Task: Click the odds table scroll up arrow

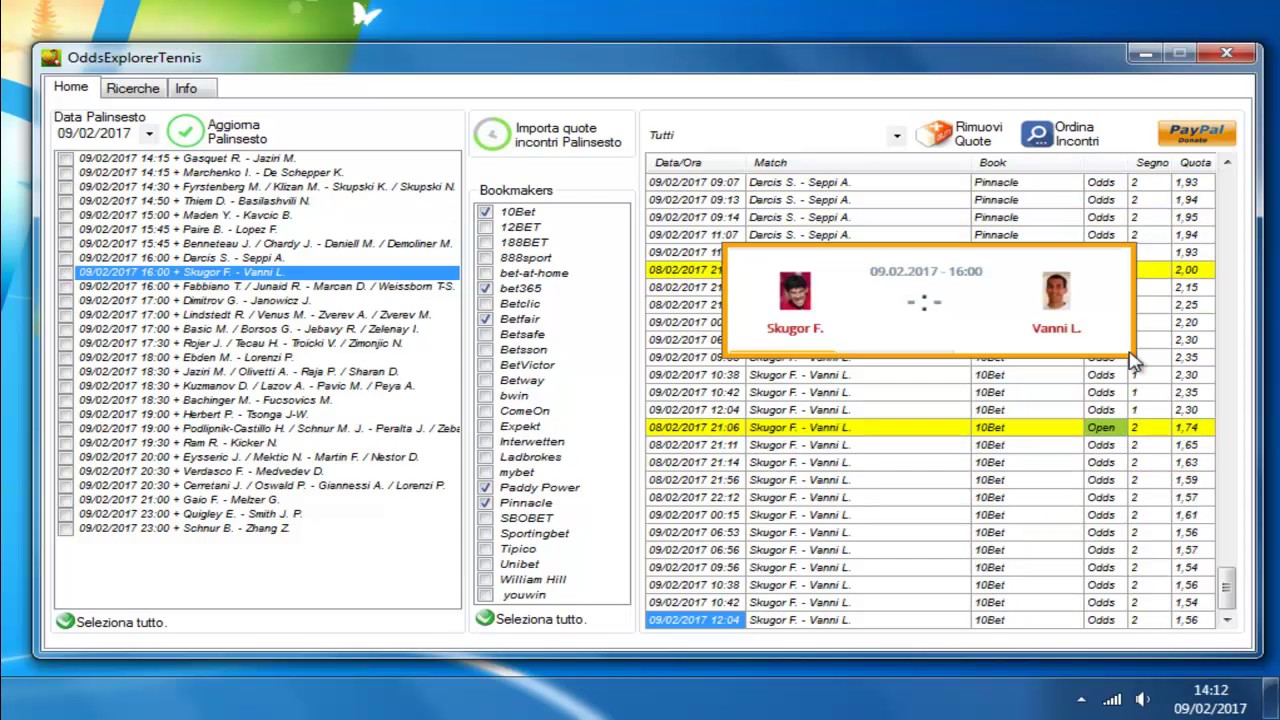Action: click(1227, 163)
